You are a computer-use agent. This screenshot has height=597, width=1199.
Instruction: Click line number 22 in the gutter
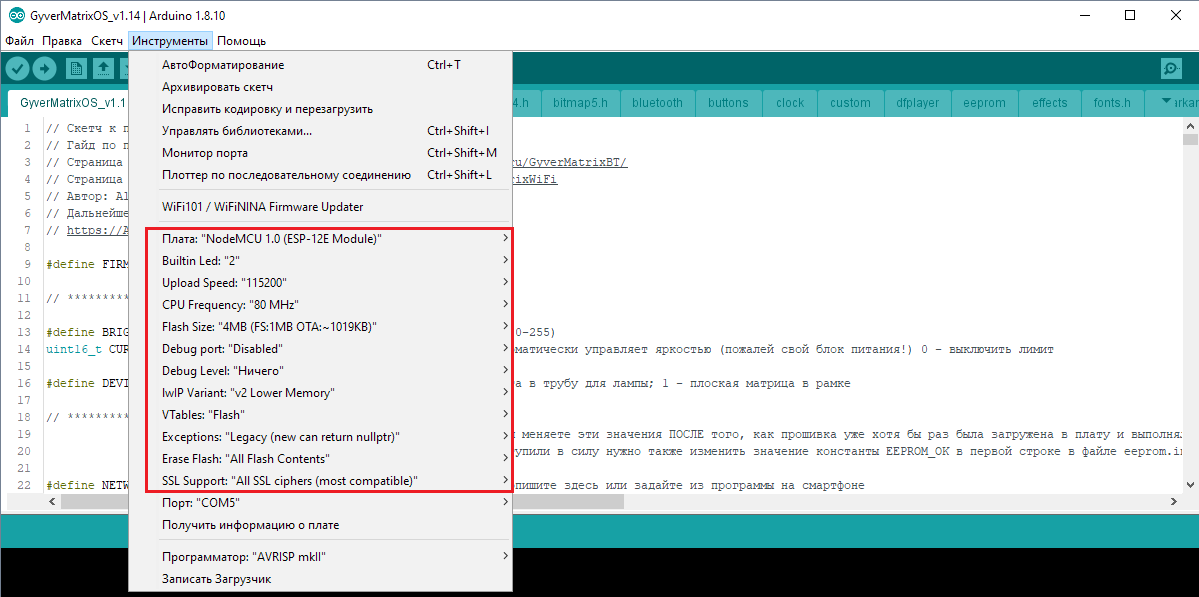25,485
